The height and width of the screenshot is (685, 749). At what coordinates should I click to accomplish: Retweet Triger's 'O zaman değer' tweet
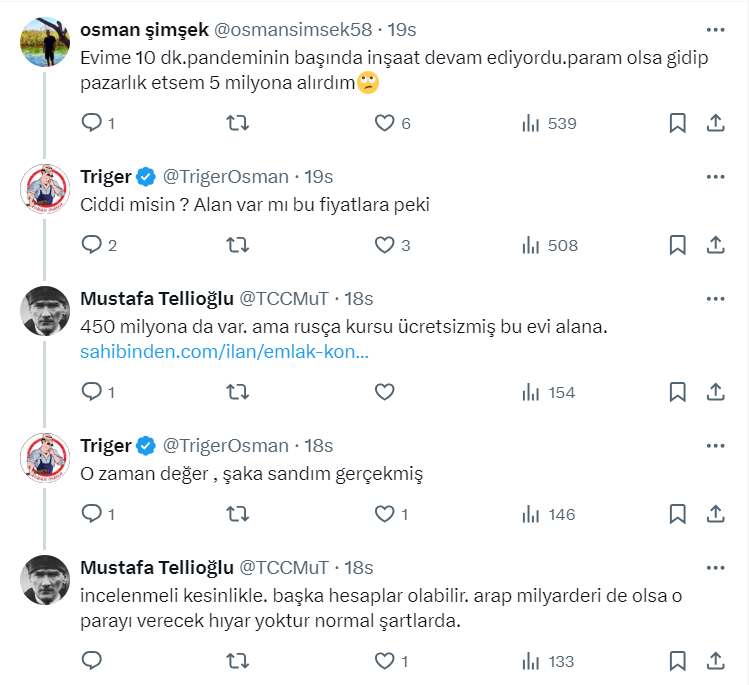pos(238,514)
